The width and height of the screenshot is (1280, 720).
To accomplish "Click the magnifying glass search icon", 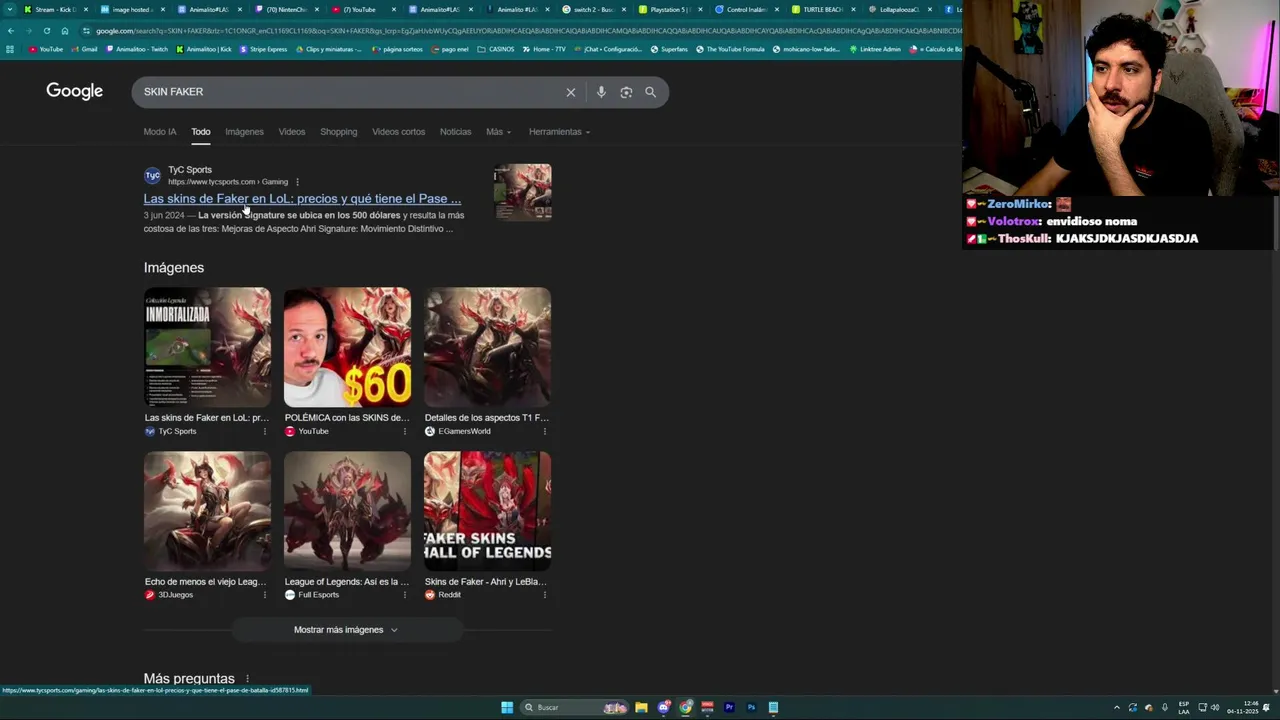I will click(651, 92).
